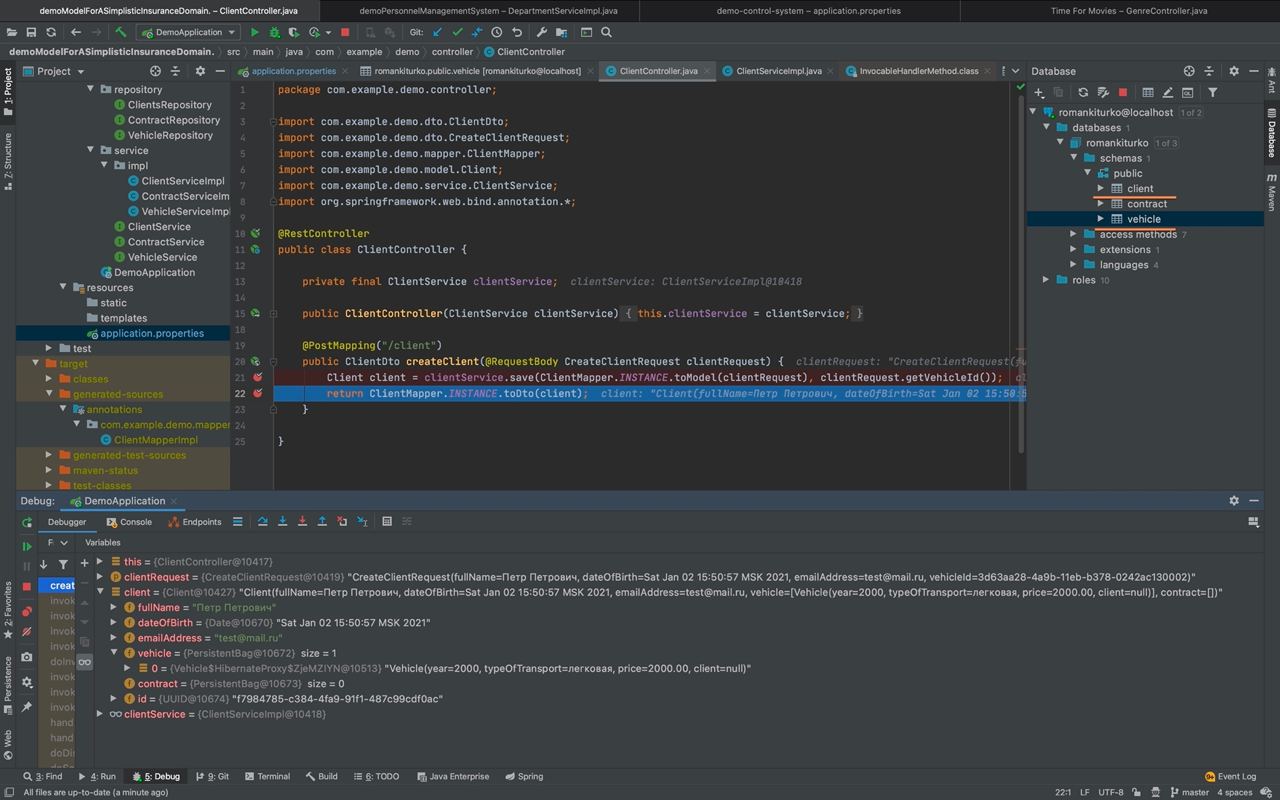Stop the application from the main toolbar

(345, 32)
